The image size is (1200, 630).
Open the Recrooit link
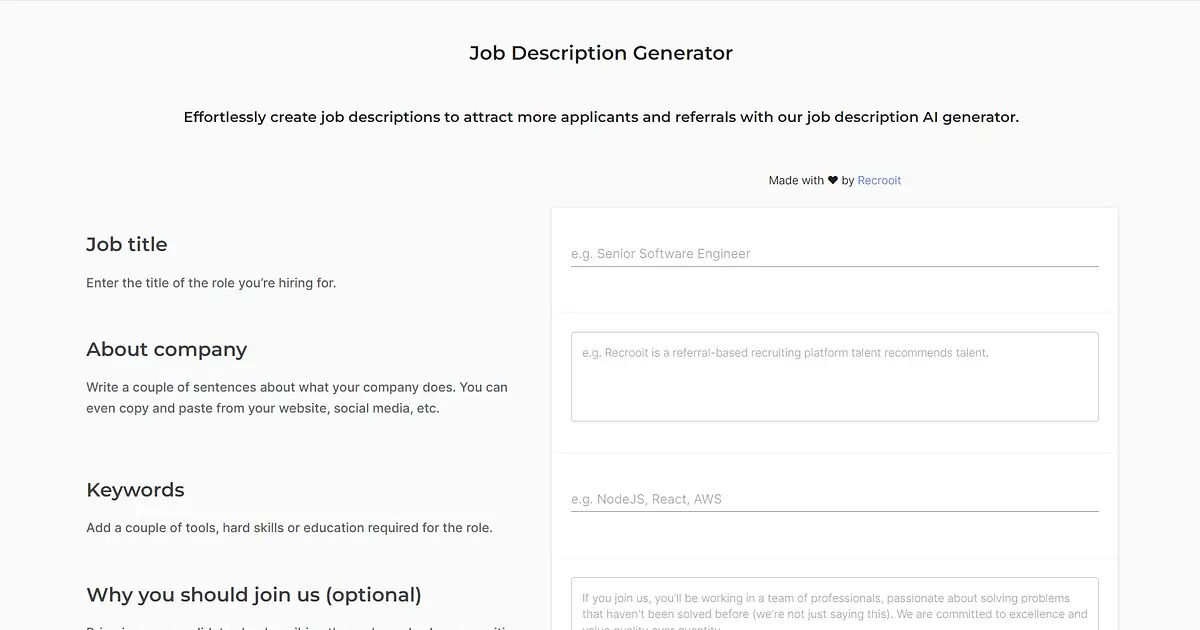pos(879,181)
